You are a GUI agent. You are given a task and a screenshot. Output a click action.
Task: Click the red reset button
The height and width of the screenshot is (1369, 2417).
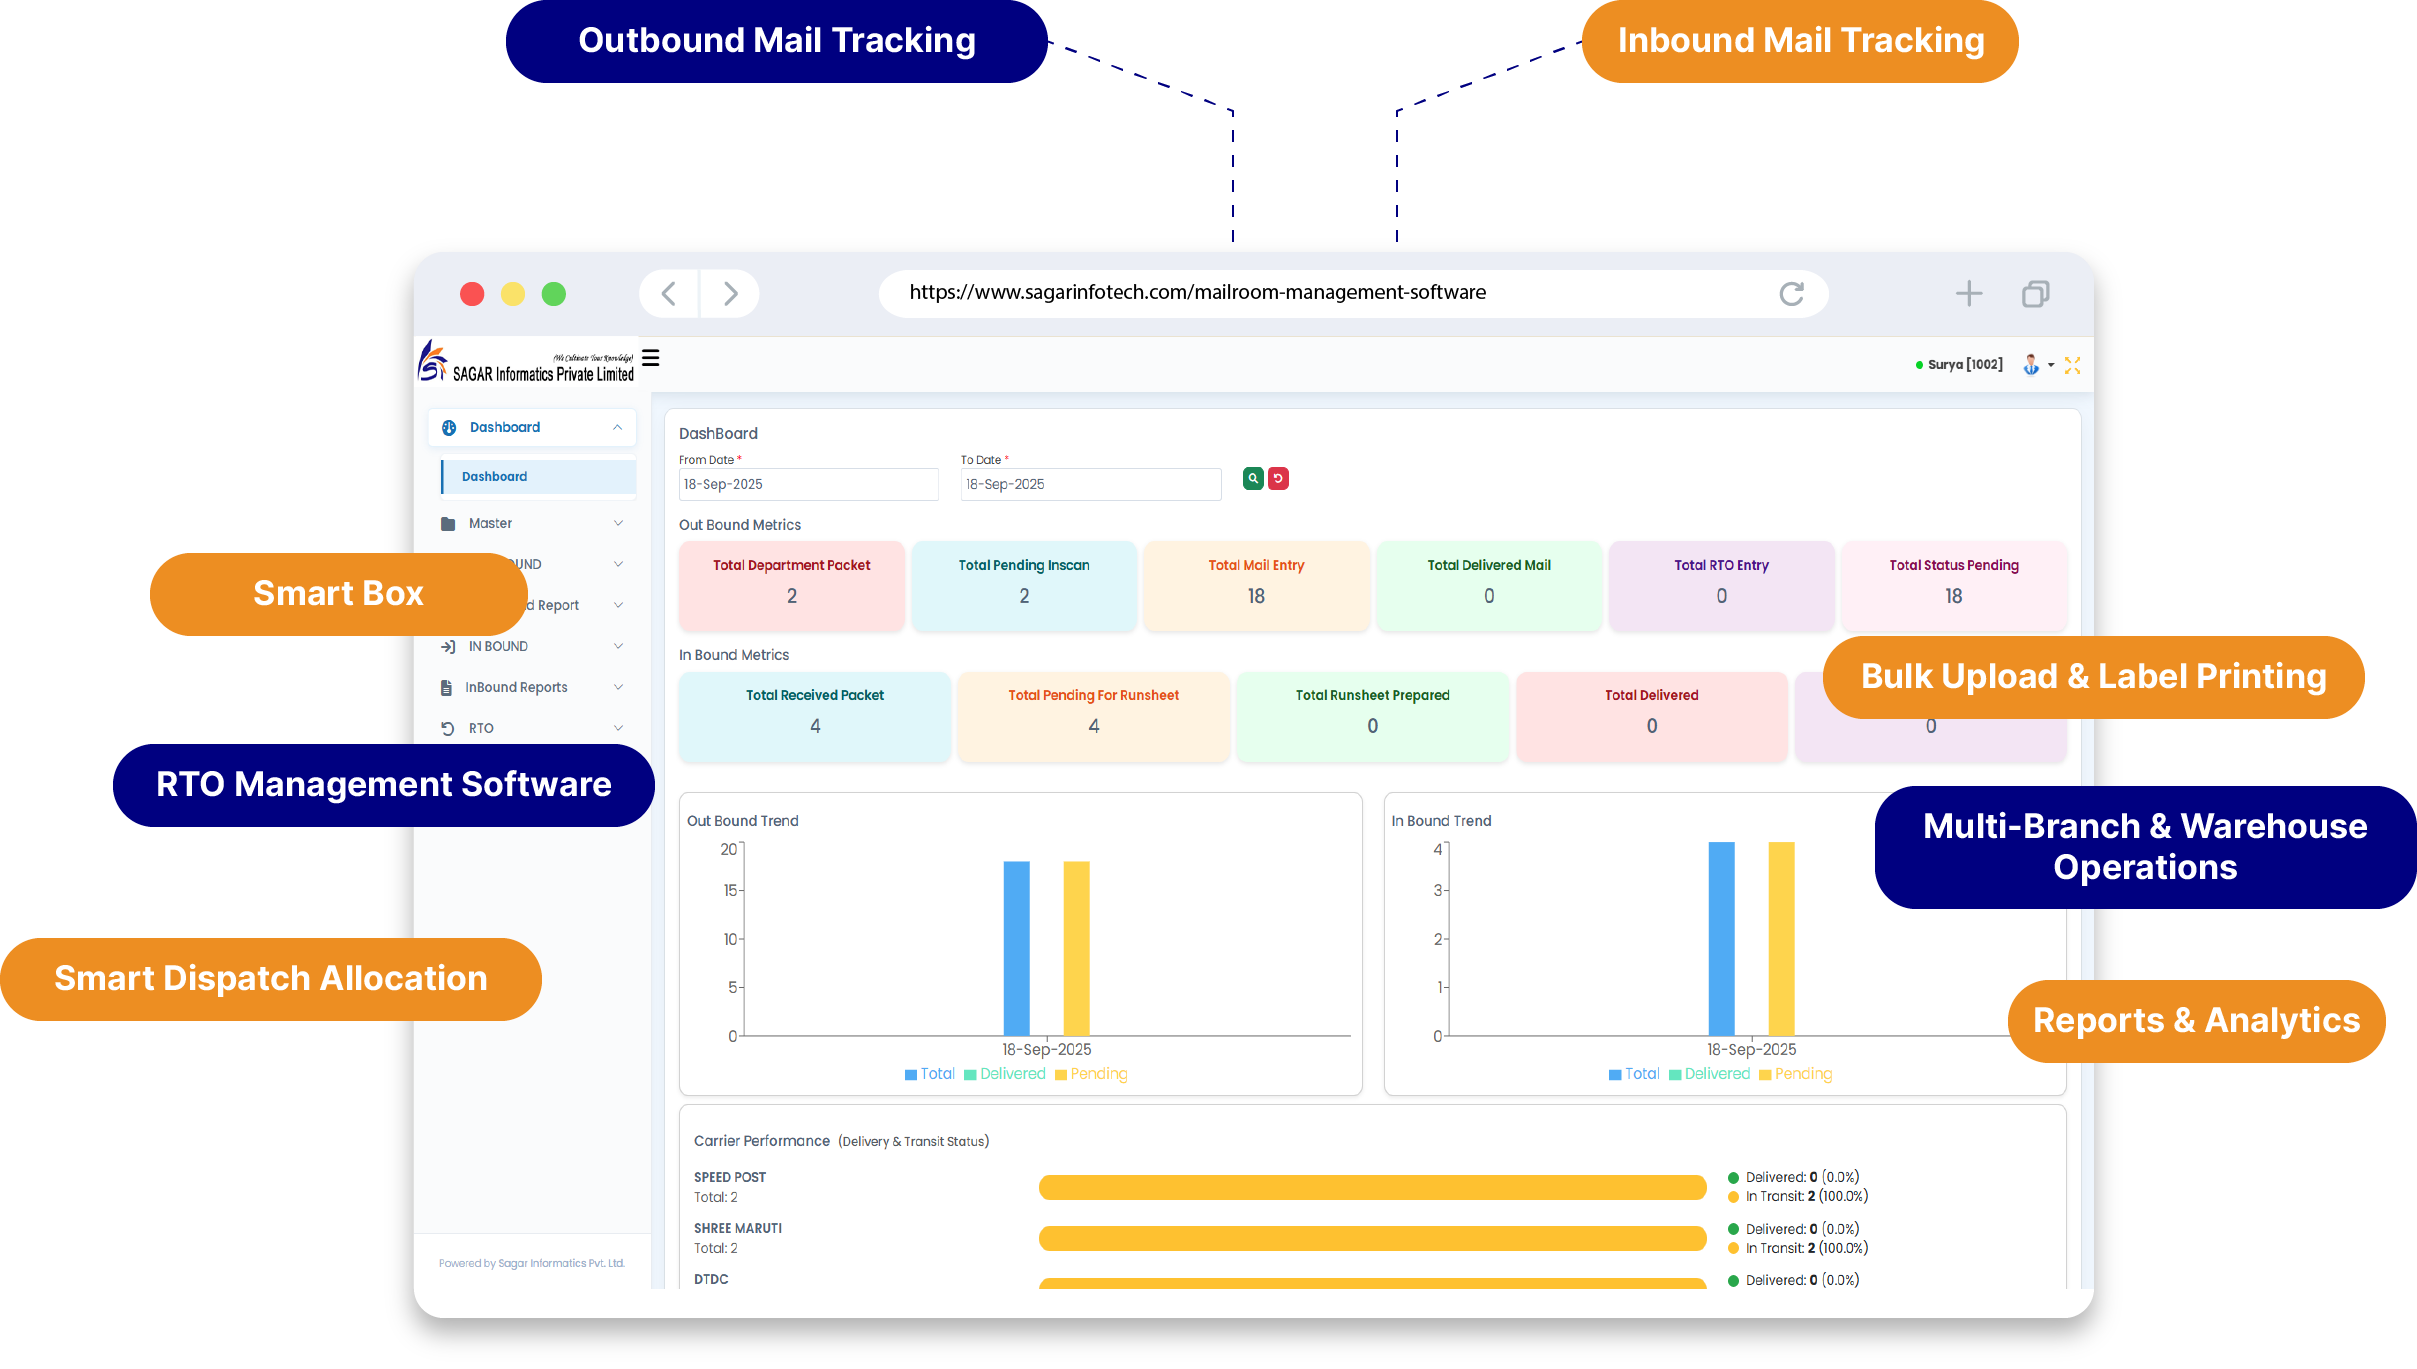pos(1278,479)
